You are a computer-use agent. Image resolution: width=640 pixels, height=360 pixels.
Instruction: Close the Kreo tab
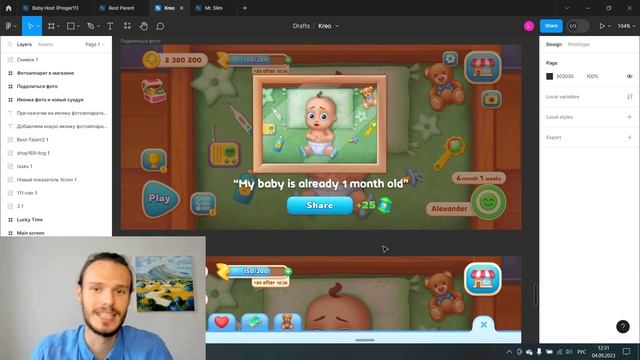pyautogui.click(x=182, y=8)
